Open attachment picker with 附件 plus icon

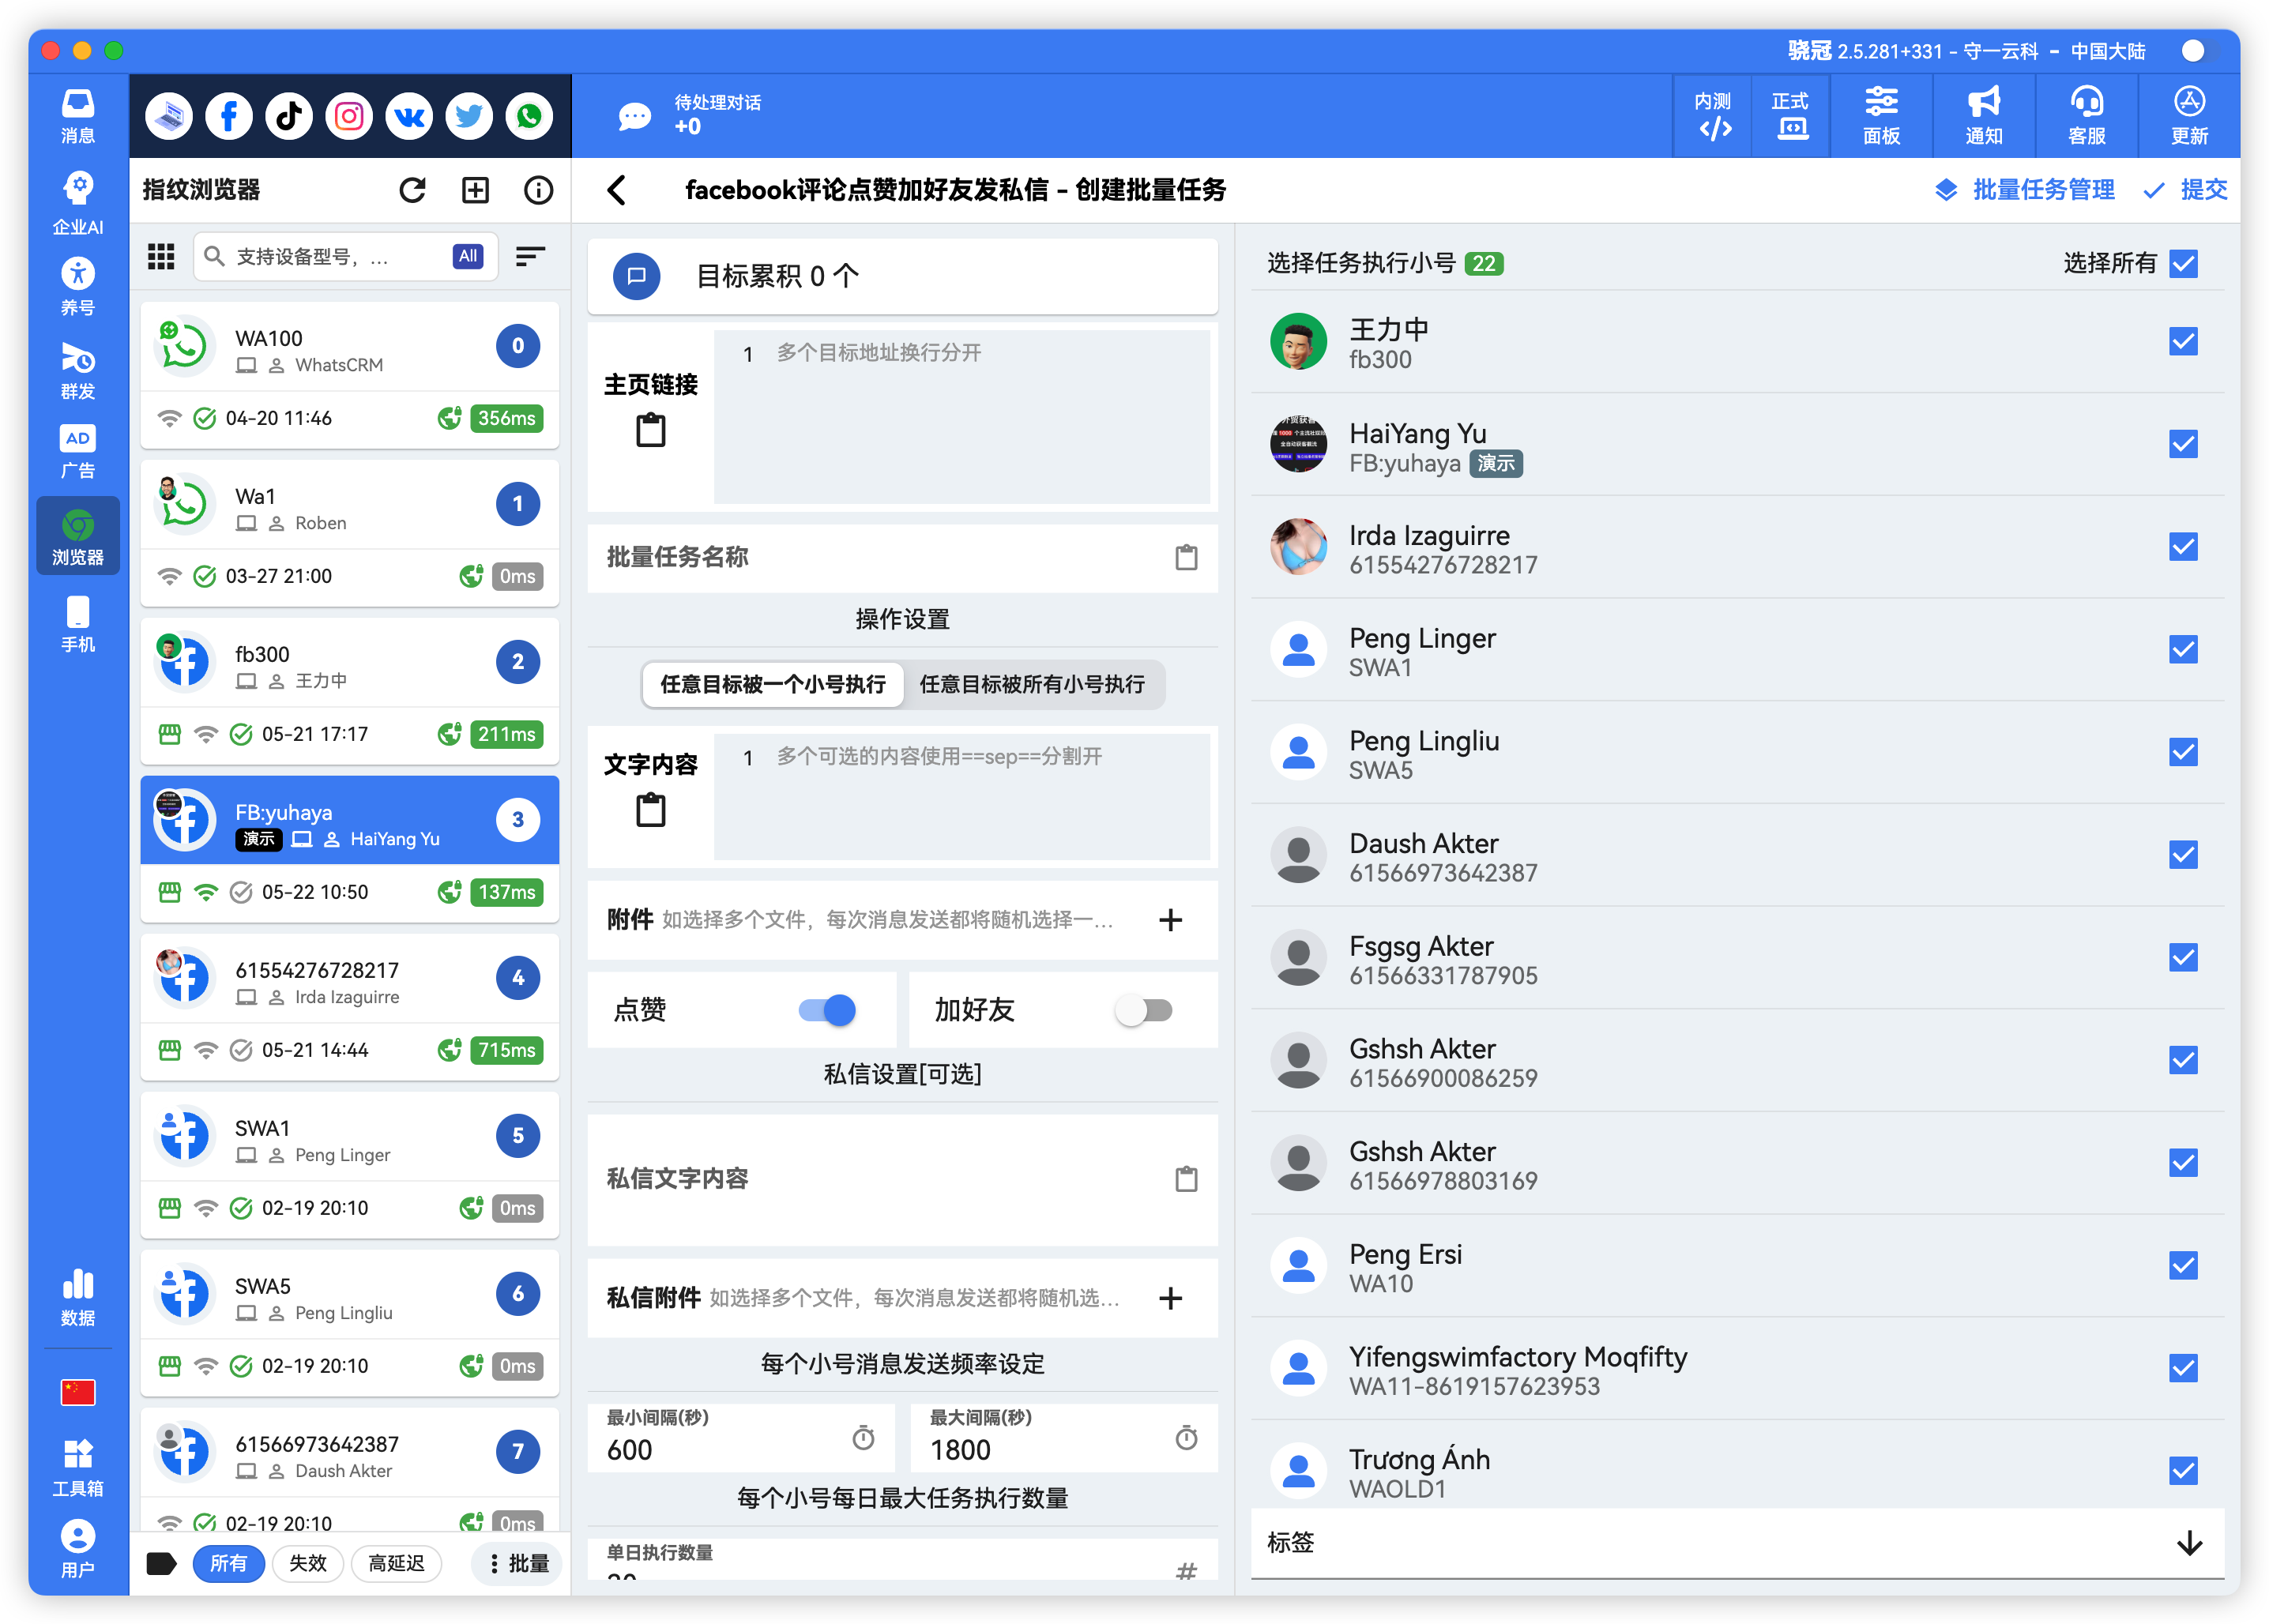click(1170, 920)
